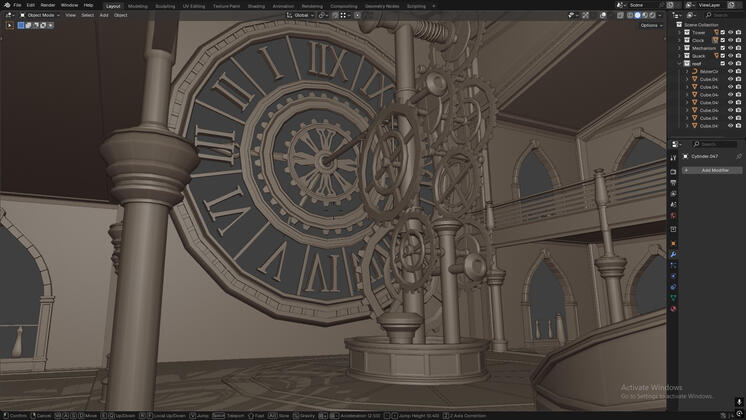Open the Object Constraints properties tab
Viewport: 746px width, 420px height.
673,287
